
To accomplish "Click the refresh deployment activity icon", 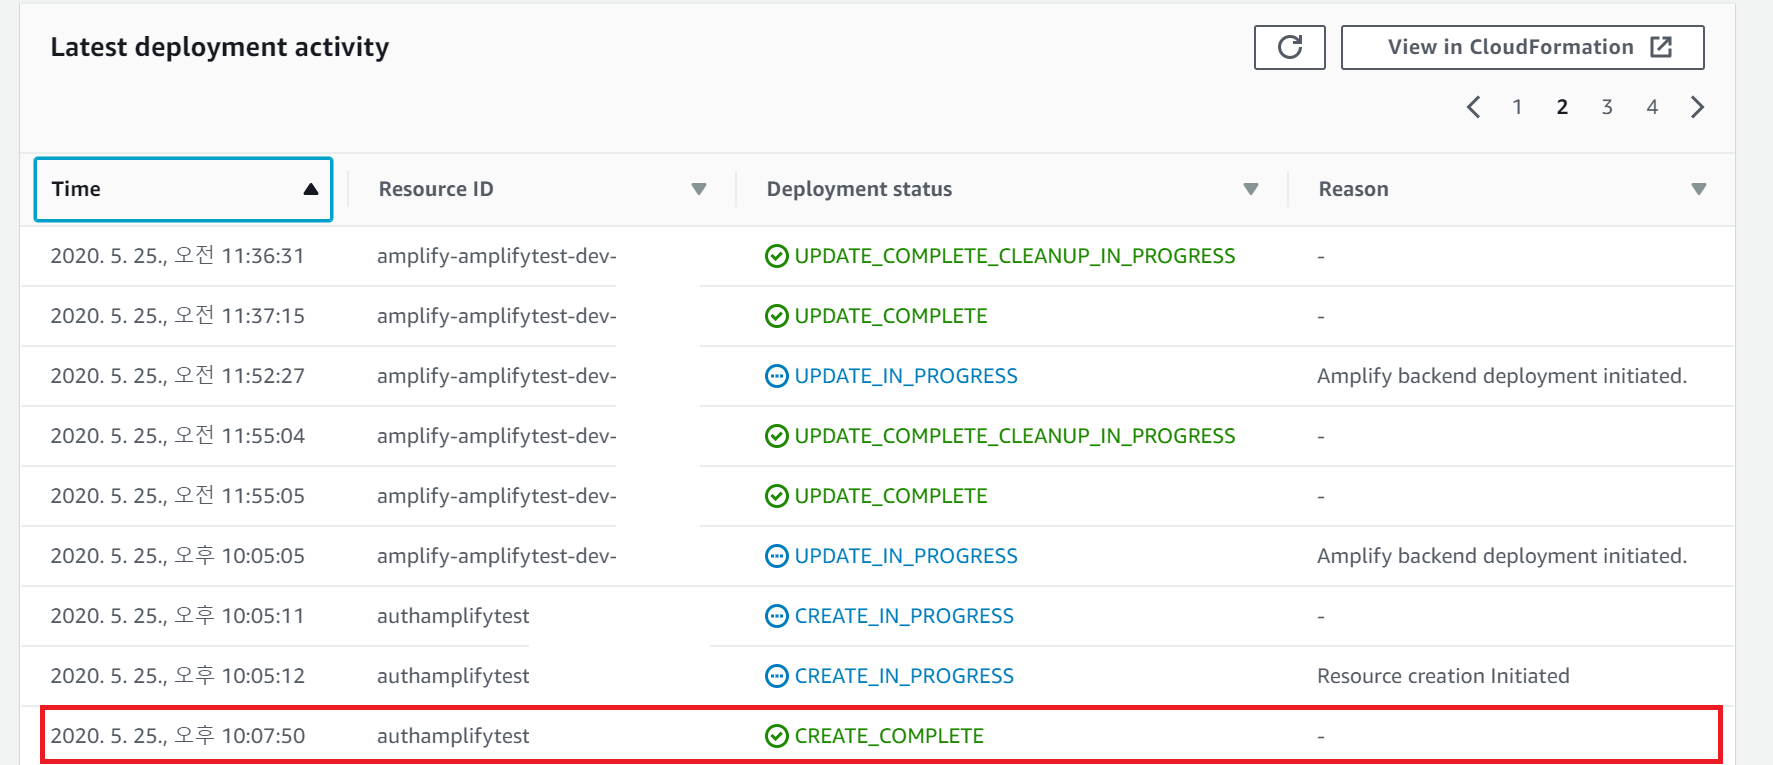I will click(1289, 47).
